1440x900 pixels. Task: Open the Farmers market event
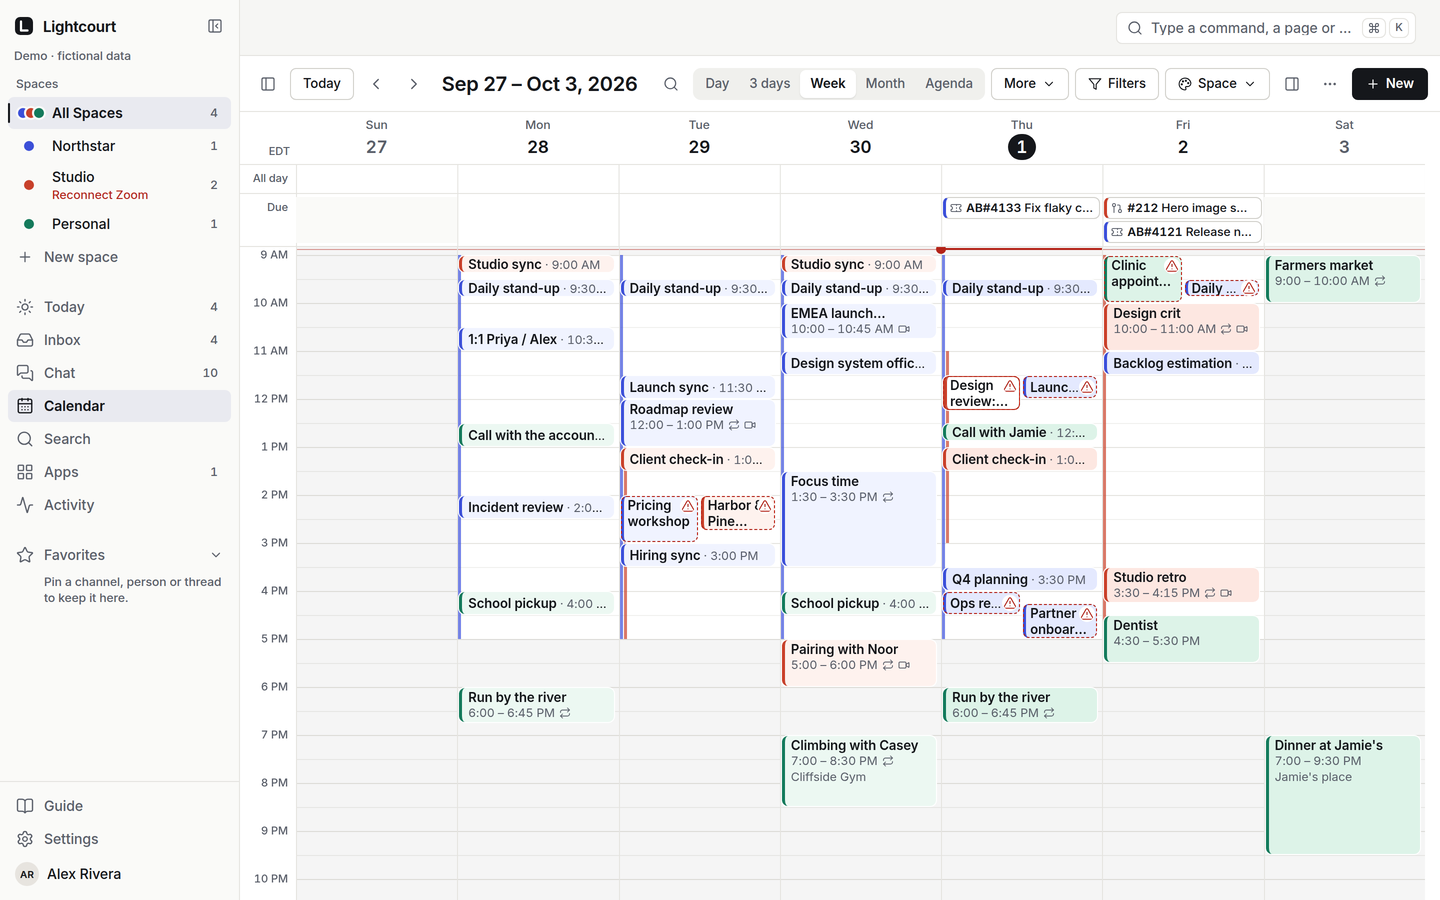(1343, 279)
